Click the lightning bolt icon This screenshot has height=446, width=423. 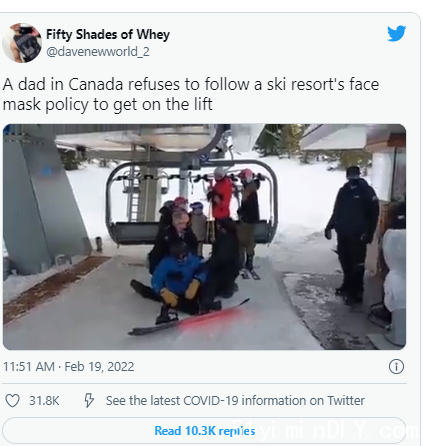click(89, 400)
